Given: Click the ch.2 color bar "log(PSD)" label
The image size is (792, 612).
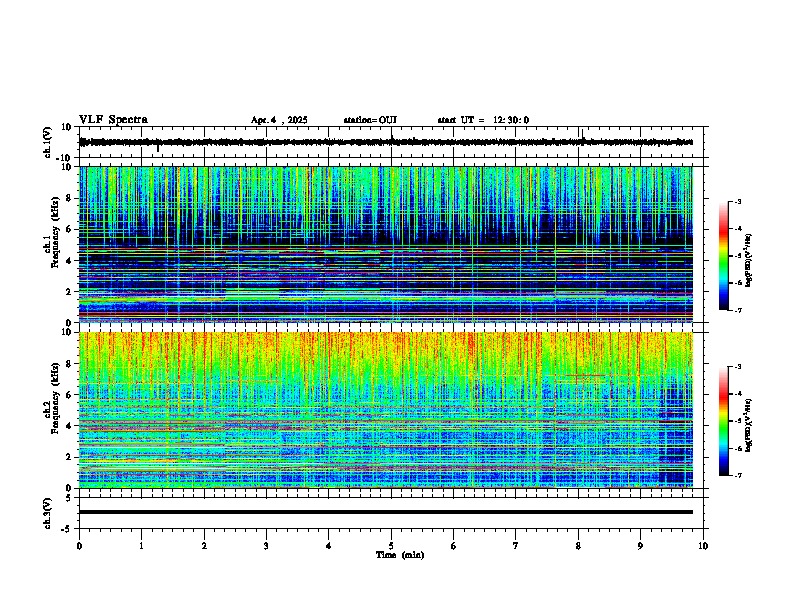Looking at the screenshot, I should tap(749, 424).
